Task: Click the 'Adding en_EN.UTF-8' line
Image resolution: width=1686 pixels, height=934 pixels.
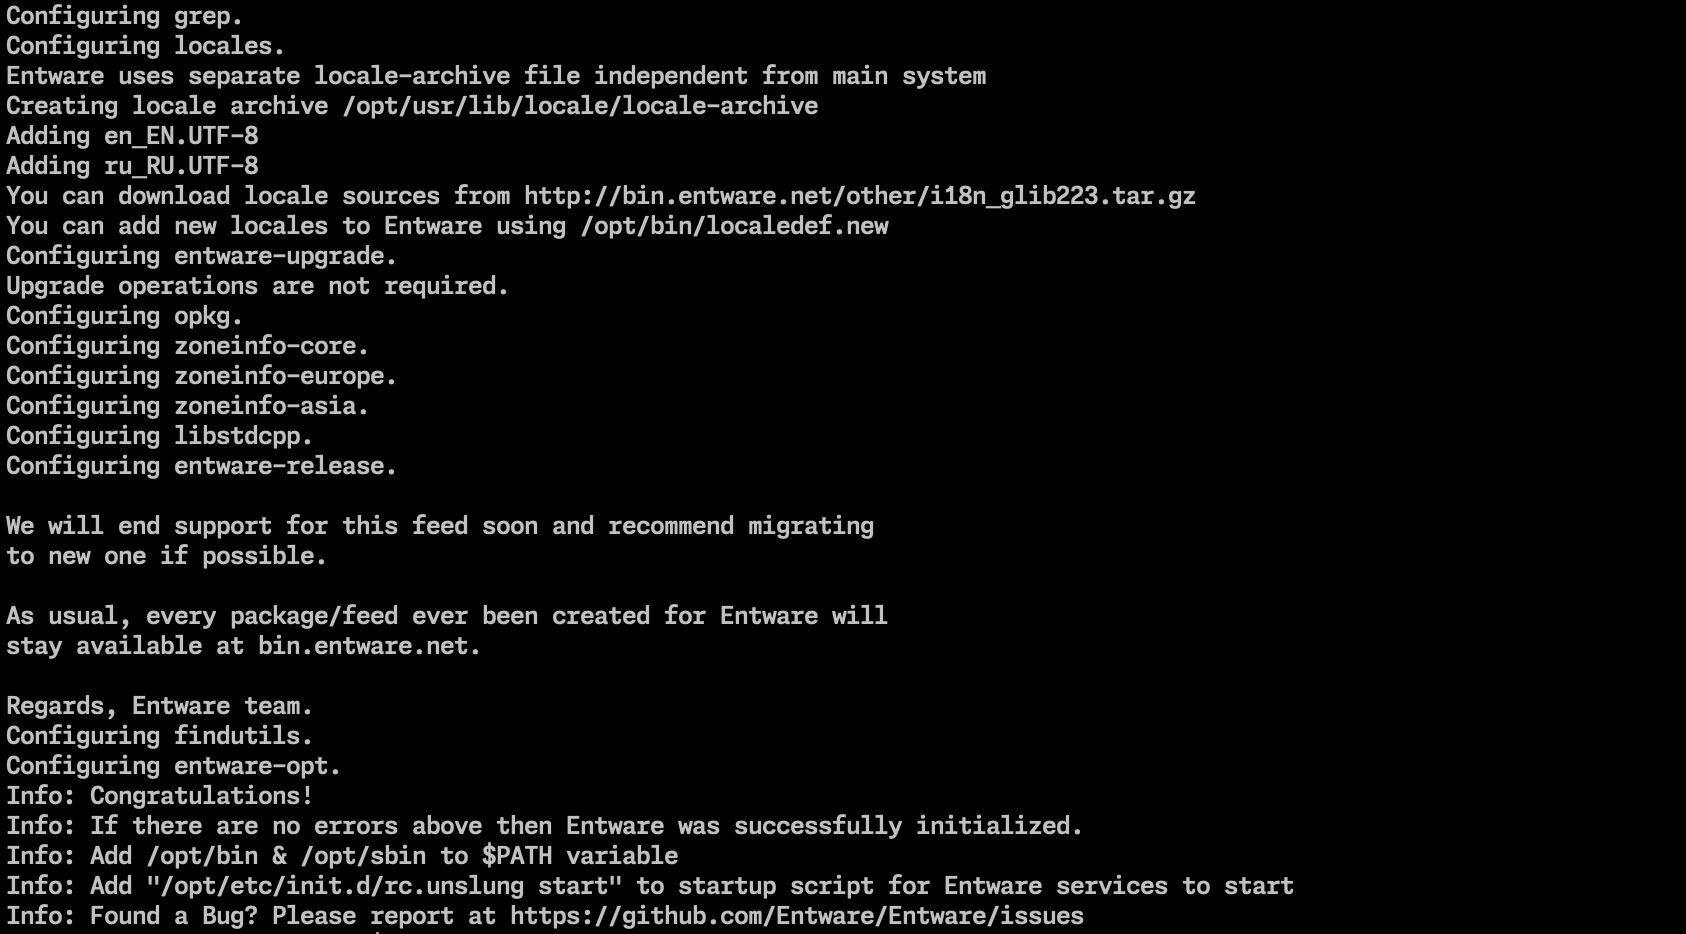Action: pos(132,136)
